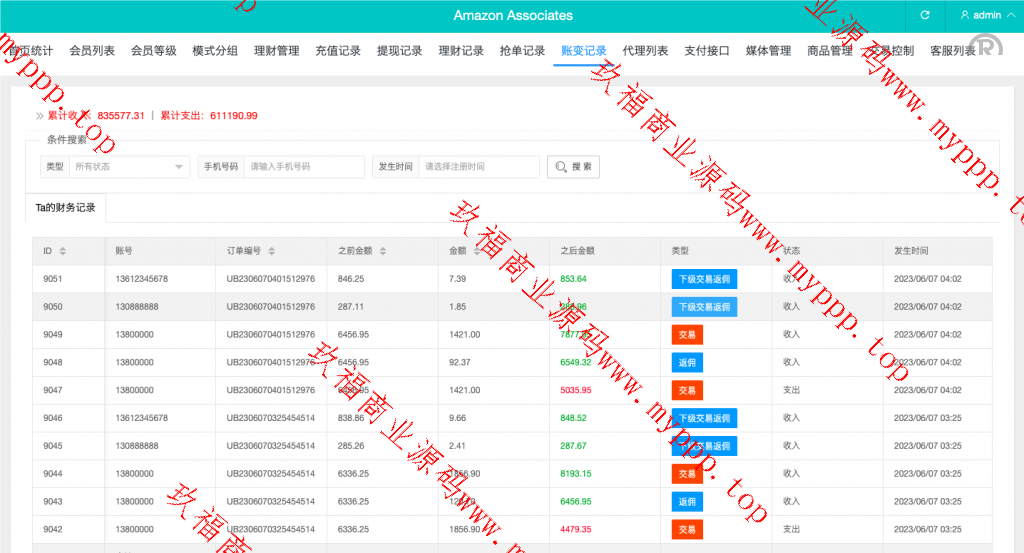Open the admin user menu
The width and height of the screenshot is (1024, 553).
(980, 16)
